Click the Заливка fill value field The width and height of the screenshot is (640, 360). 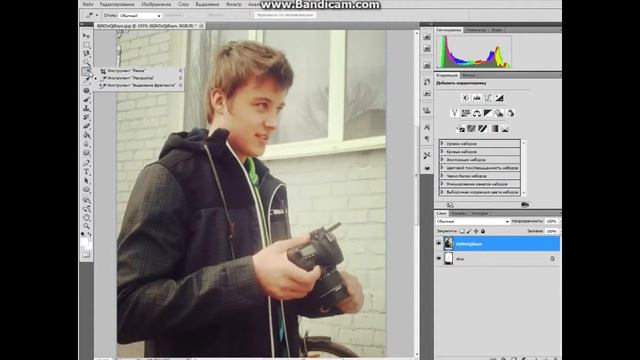click(551, 231)
